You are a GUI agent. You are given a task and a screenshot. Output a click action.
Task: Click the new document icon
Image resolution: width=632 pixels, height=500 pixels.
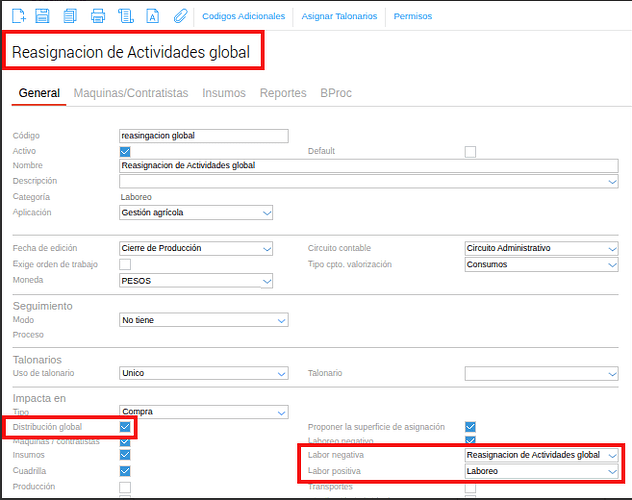[x=18, y=16]
